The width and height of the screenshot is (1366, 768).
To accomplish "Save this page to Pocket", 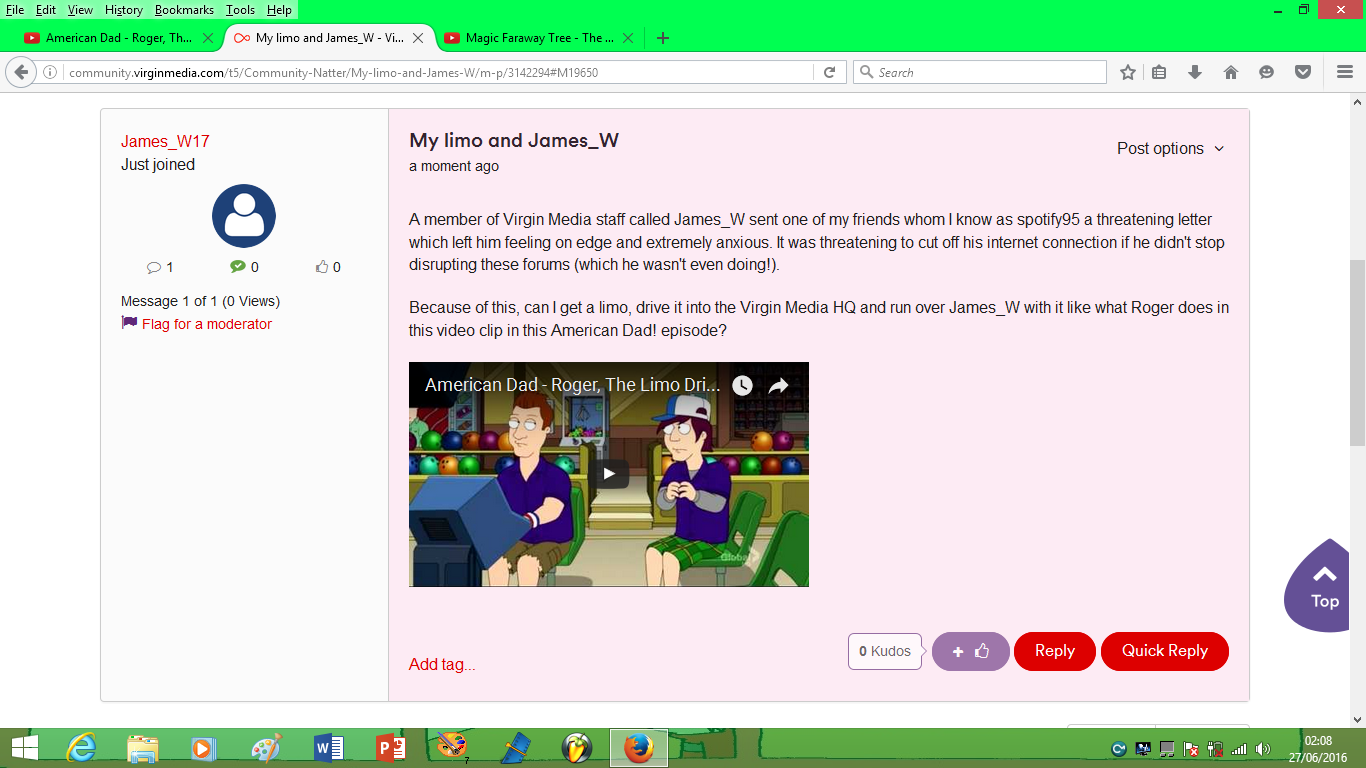I will [x=1302, y=71].
